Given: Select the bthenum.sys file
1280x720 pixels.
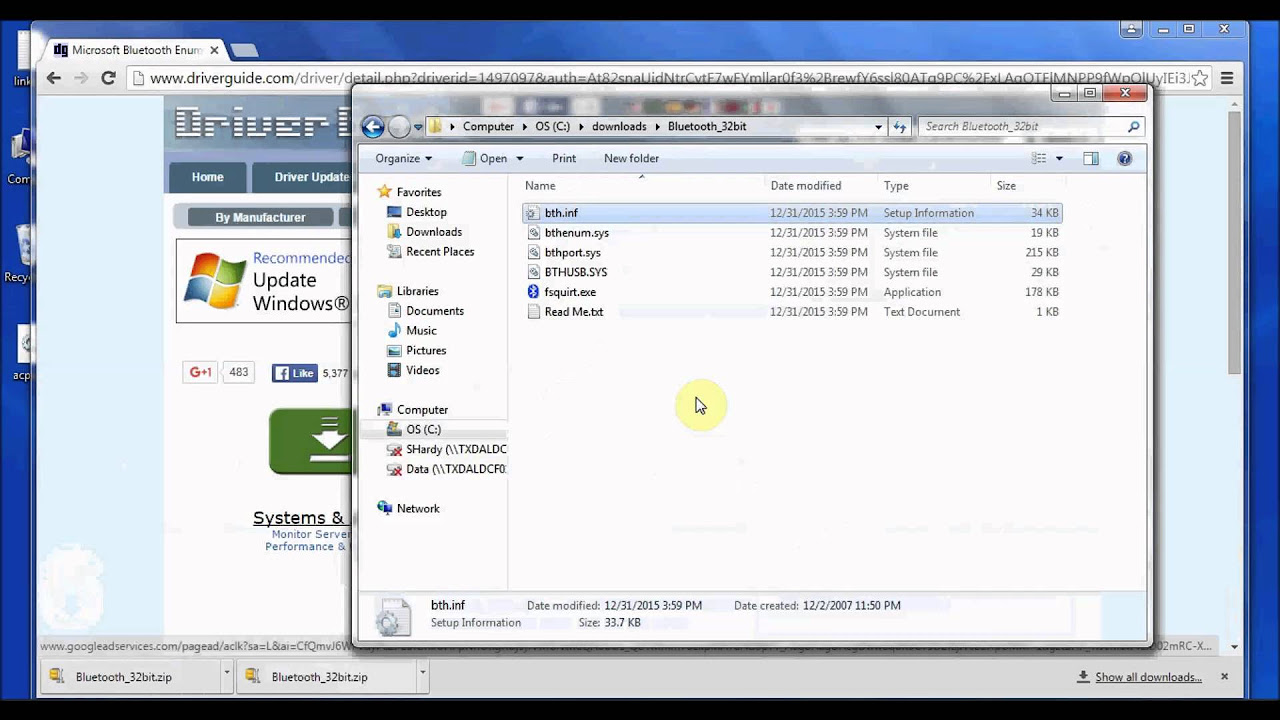Looking at the screenshot, I should 576,233.
